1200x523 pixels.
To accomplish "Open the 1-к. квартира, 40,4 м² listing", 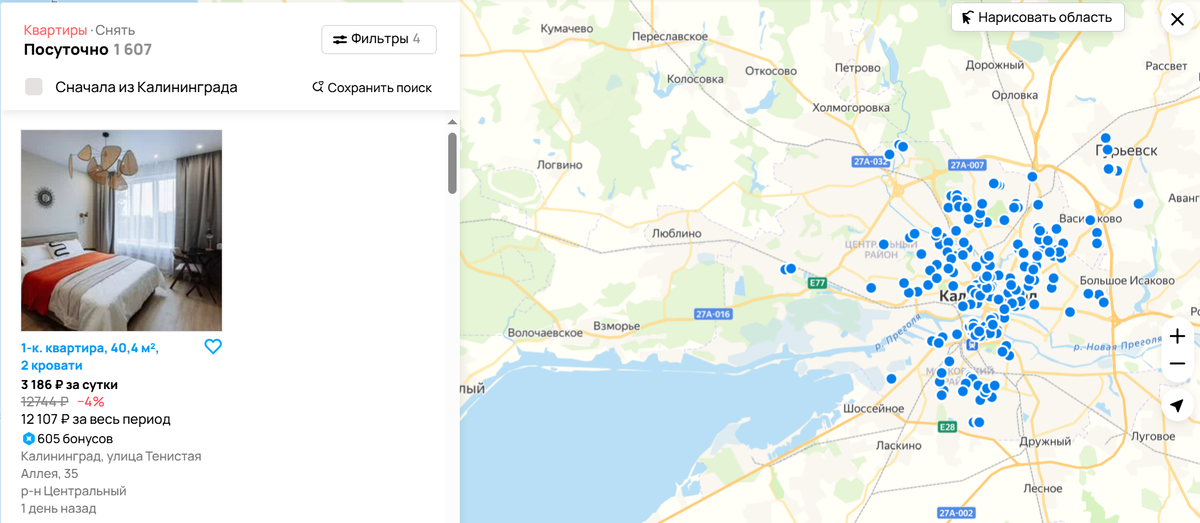I will pyautogui.click(x=90, y=356).
